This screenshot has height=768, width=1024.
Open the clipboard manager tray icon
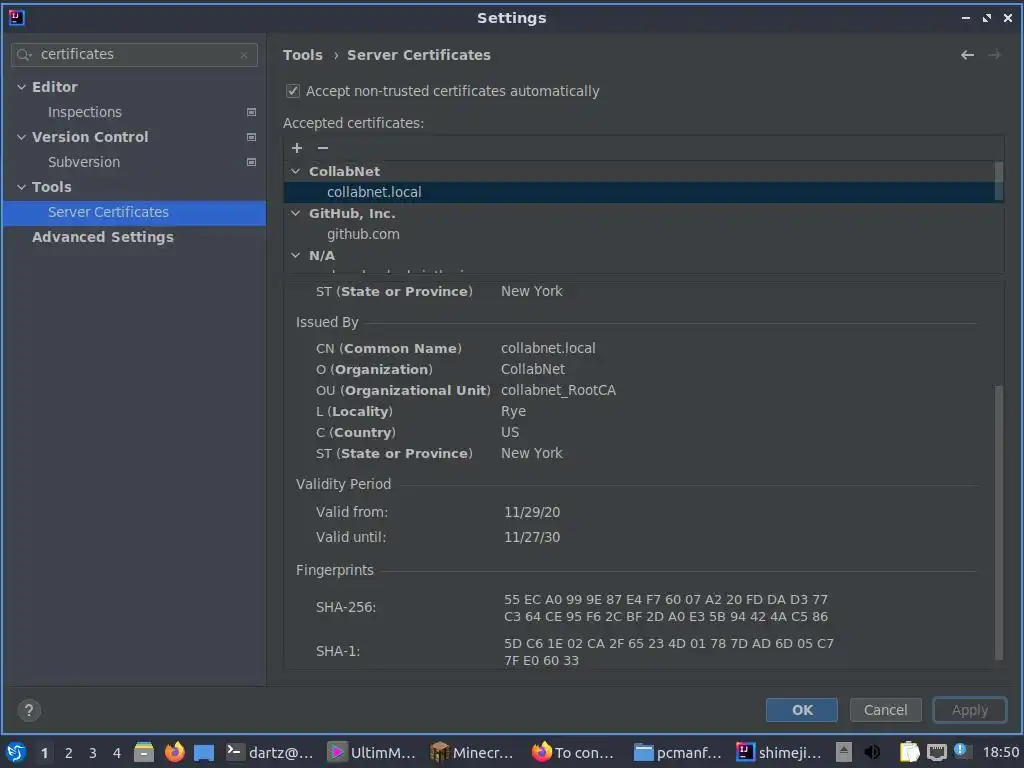909,752
